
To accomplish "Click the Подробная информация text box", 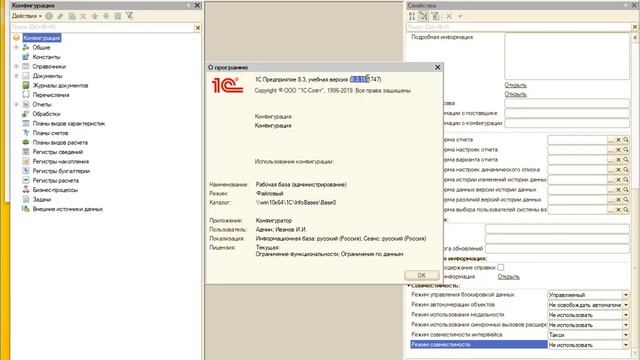I will point(567,56).
